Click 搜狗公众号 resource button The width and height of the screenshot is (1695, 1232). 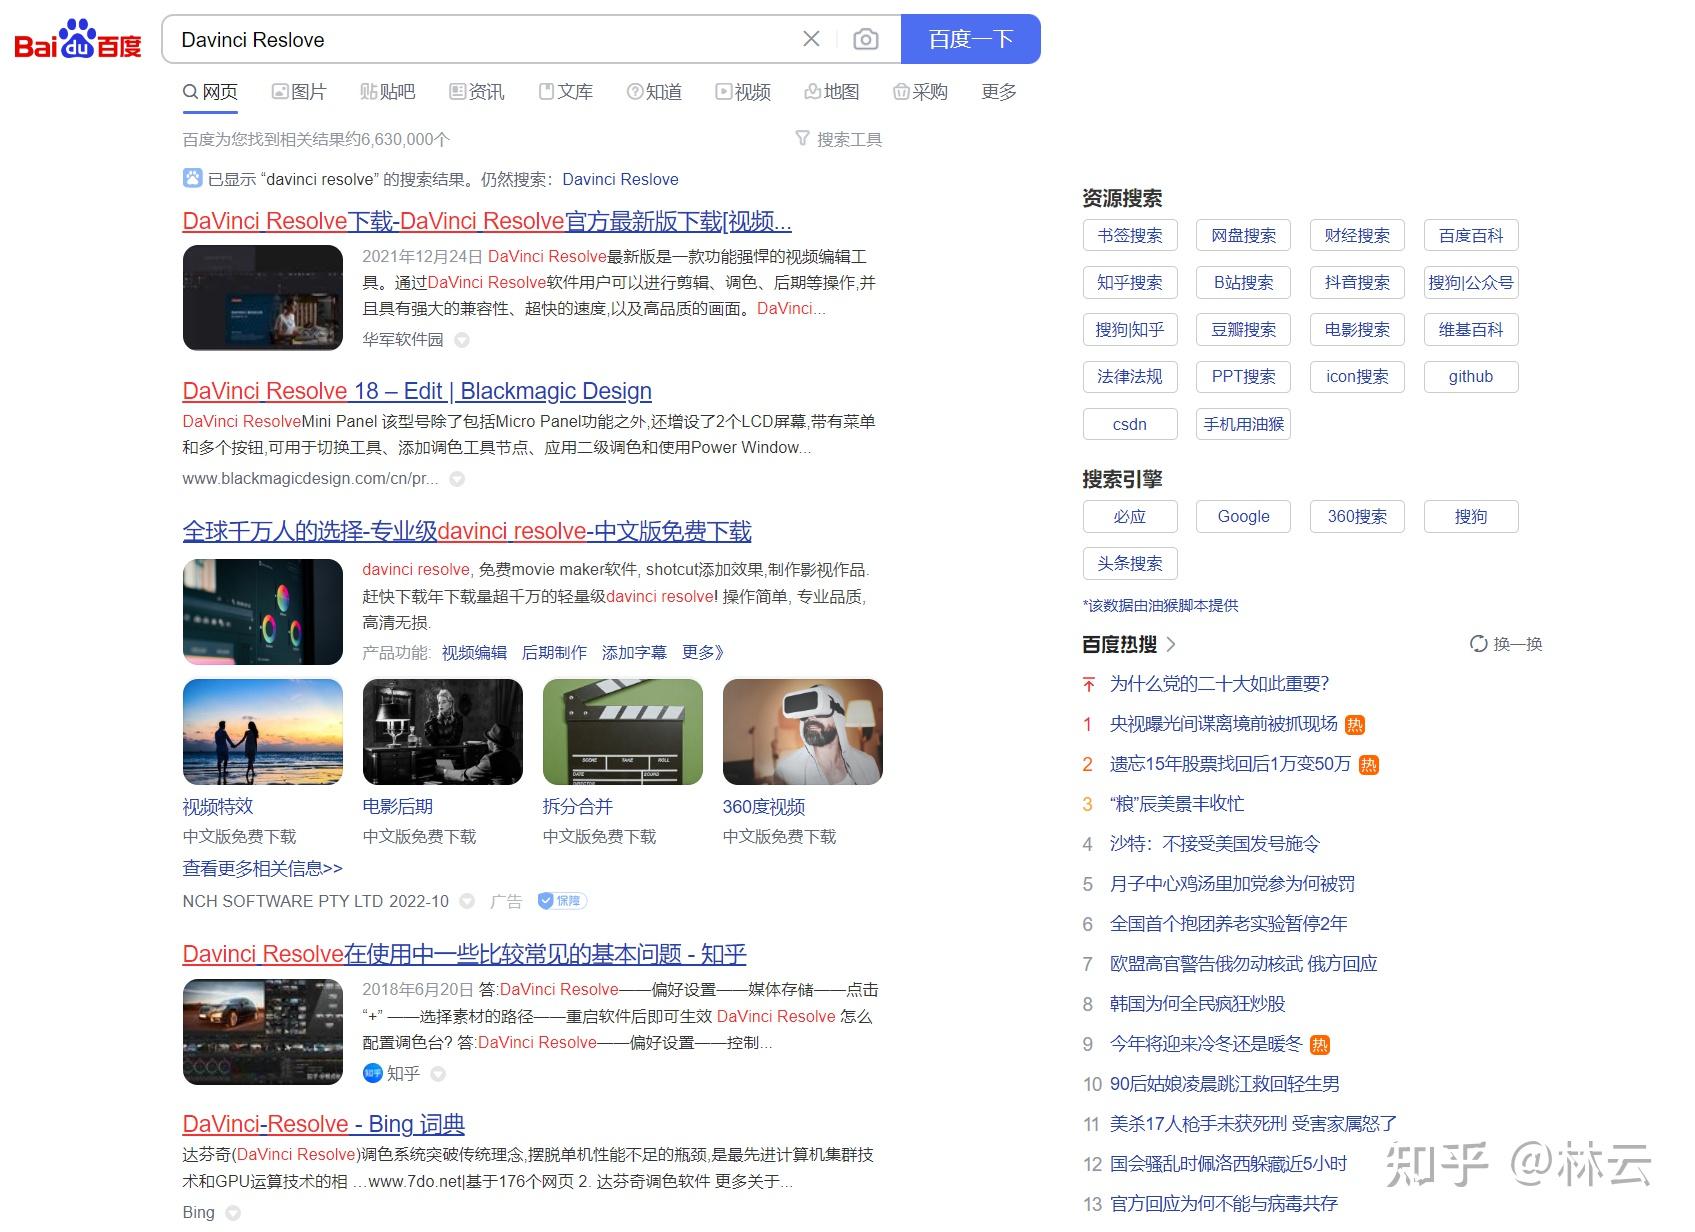[1471, 283]
